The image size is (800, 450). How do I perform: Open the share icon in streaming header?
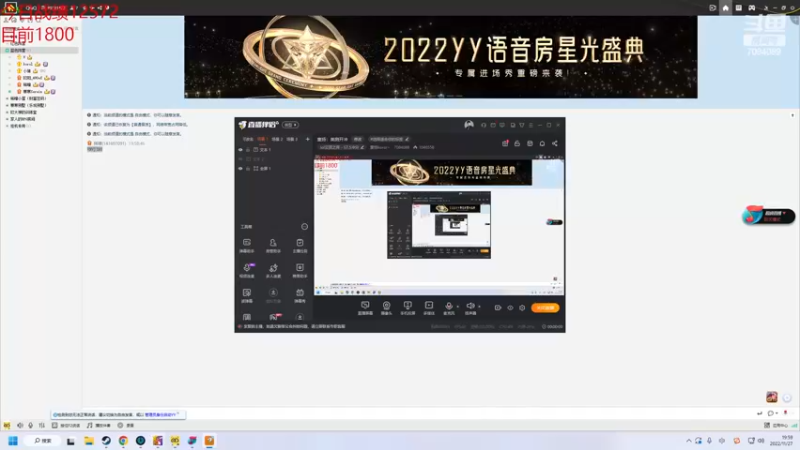[x=555, y=143]
